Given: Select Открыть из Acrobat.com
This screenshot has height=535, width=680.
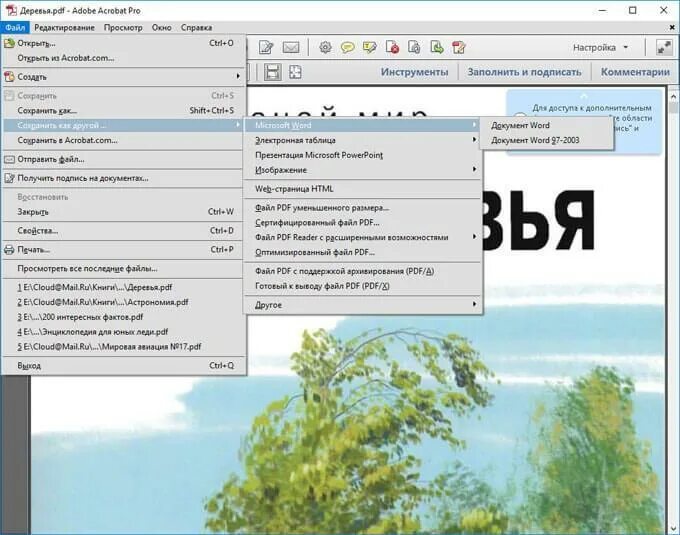Looking at the screenshot, I should click(124, 58).
